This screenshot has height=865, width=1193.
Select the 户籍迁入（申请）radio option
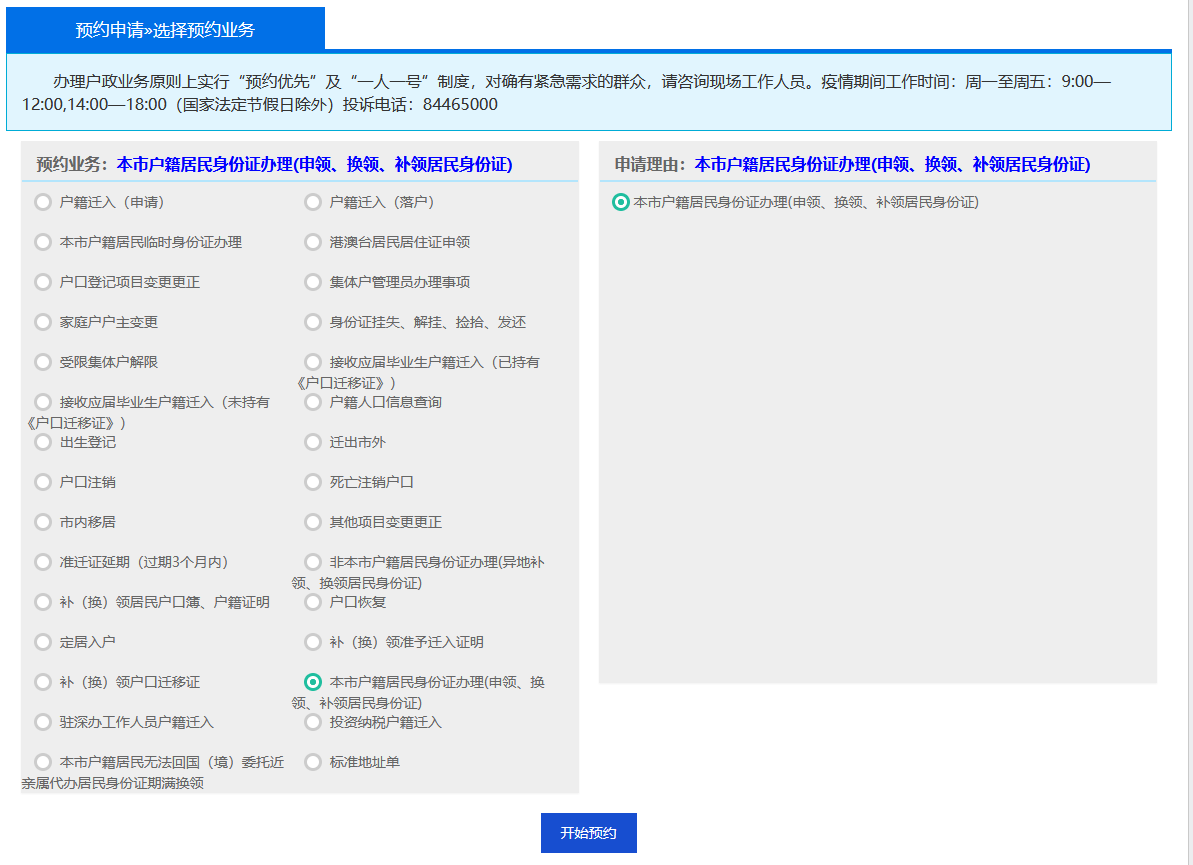point(43,202)
